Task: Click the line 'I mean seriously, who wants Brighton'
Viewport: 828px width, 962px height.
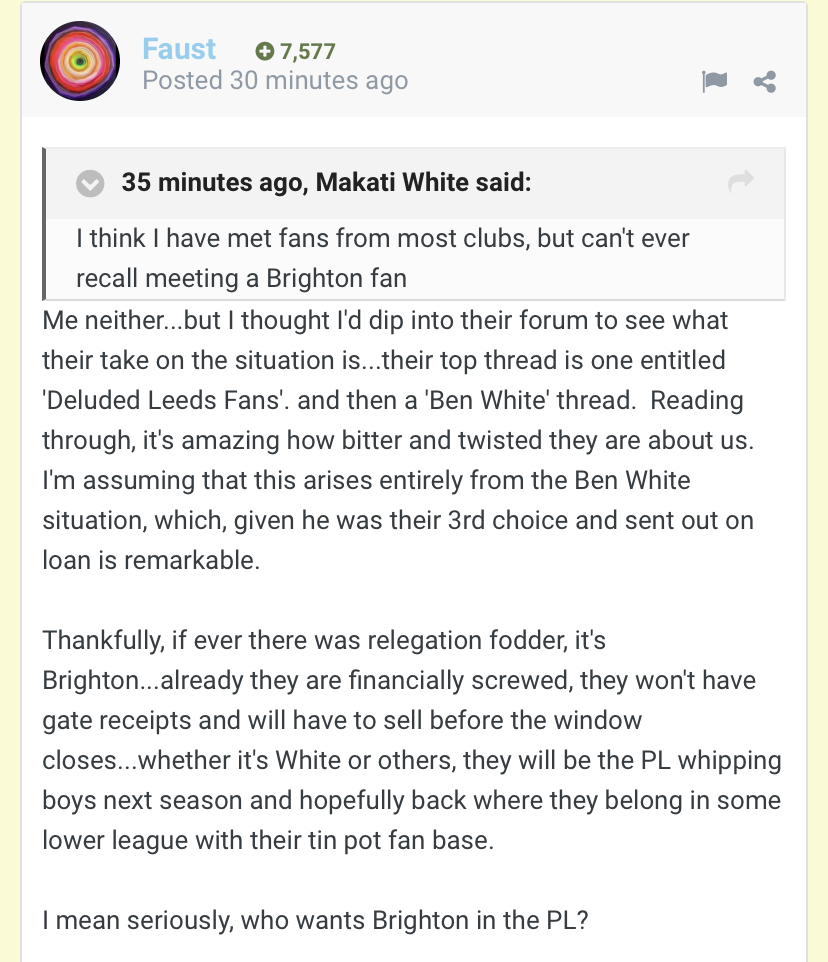Action: click(315, 920)
